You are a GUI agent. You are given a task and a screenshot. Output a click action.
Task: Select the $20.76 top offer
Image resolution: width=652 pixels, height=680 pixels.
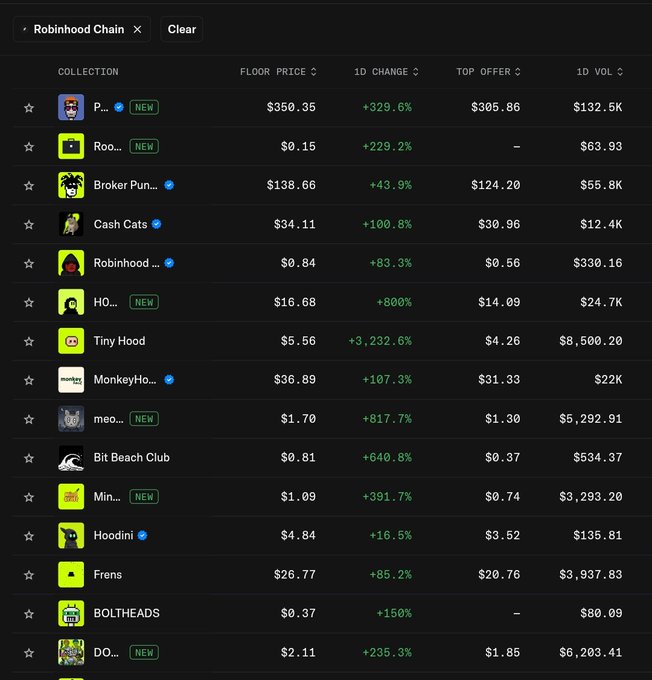point(499,575)
